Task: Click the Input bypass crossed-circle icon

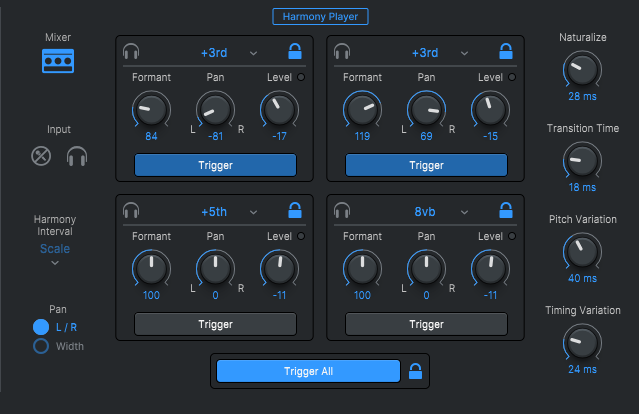Action: click(x=41, y=156)
